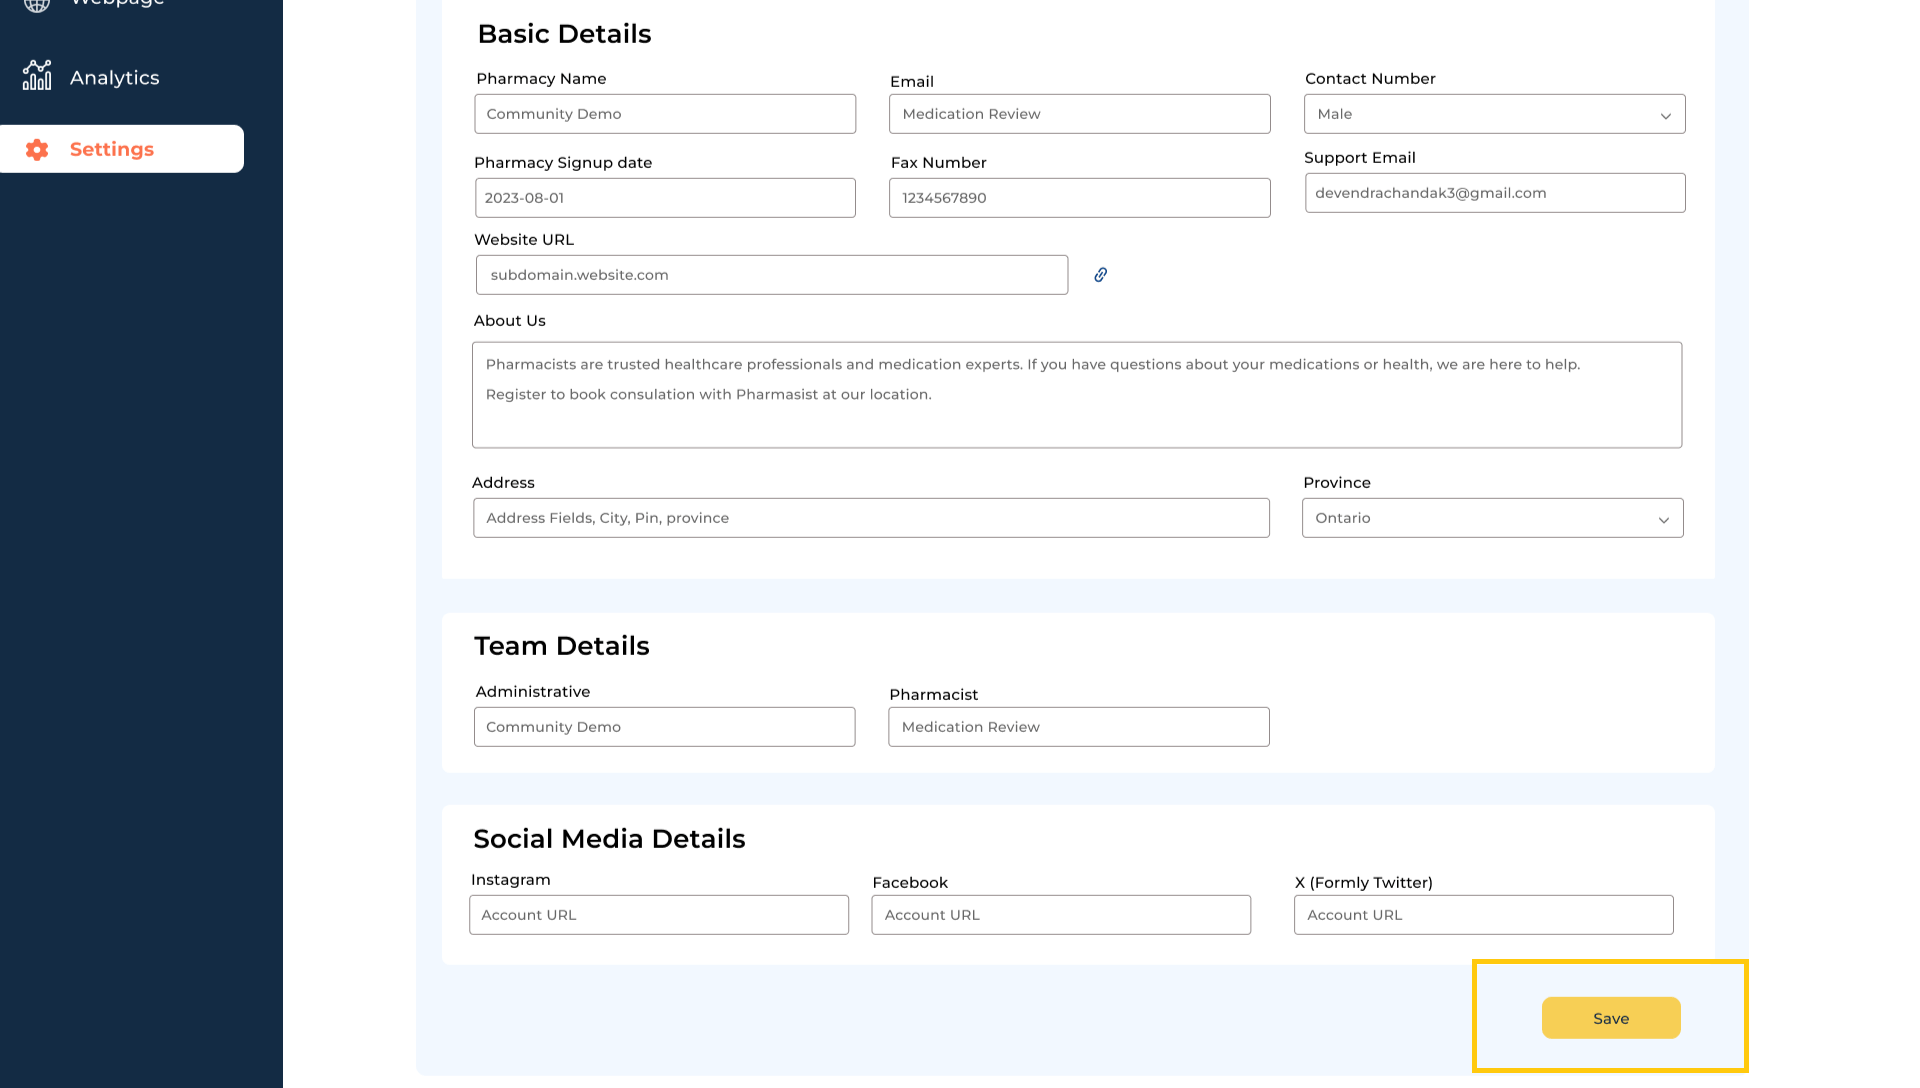The height and width of the screenshot is (1088, 1920).
Task: Click the Administrative team field
Action: [664, 727]
